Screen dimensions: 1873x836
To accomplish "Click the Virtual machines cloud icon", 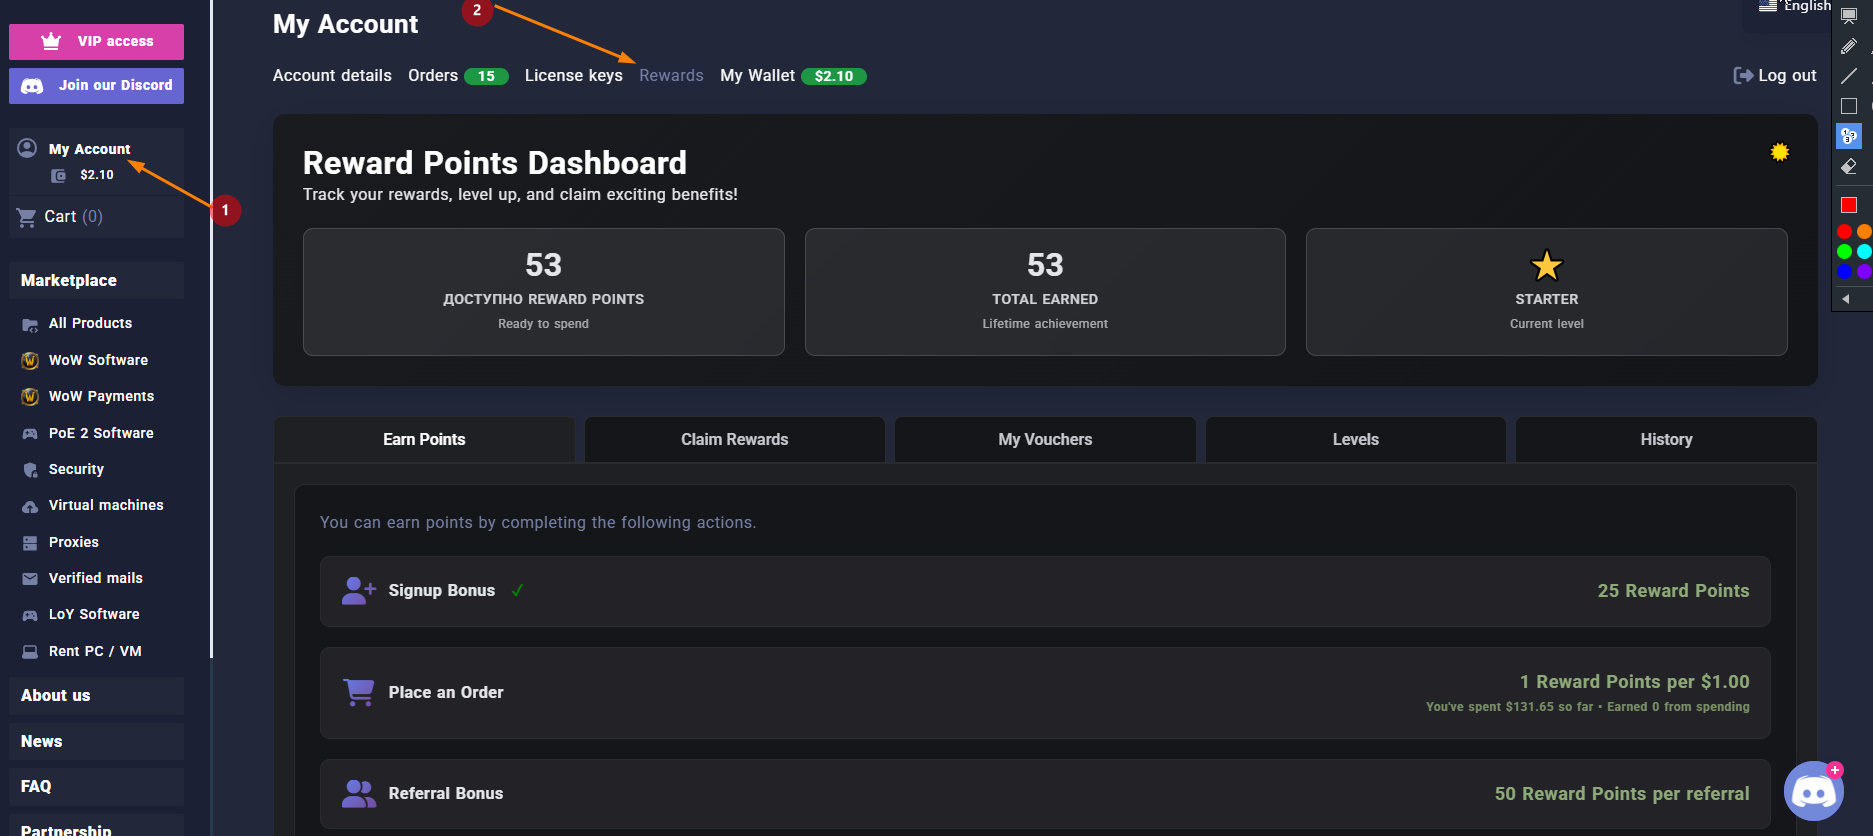I will pyautogui.click(x=30, y=507).
